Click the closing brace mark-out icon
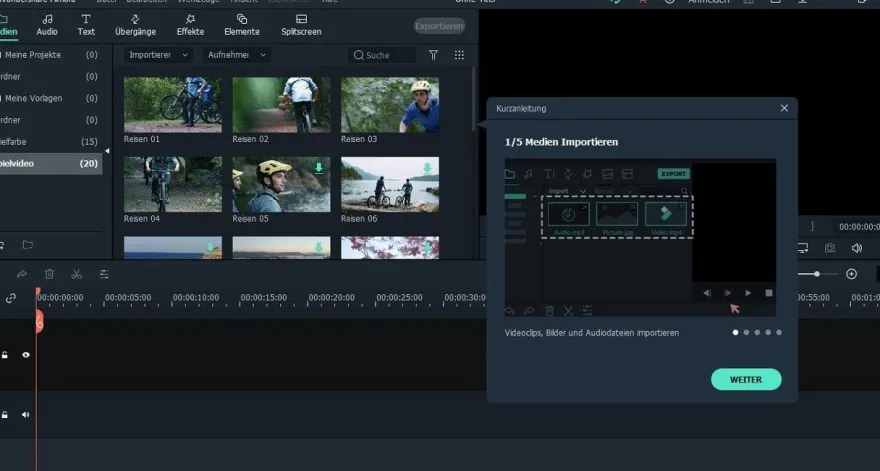Image resolution: width=880 pixels, height=471 pixels. [812, 226]
